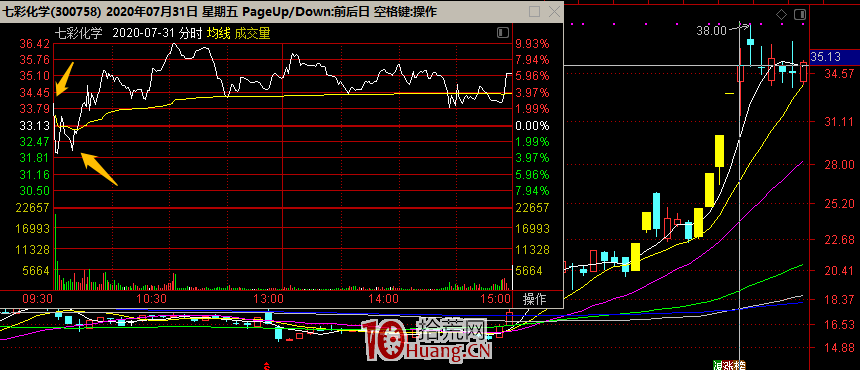The height and width of the screenshot is (370, 860).
Task: Click the yellow 均线 legend label
Action: [217, 33]
